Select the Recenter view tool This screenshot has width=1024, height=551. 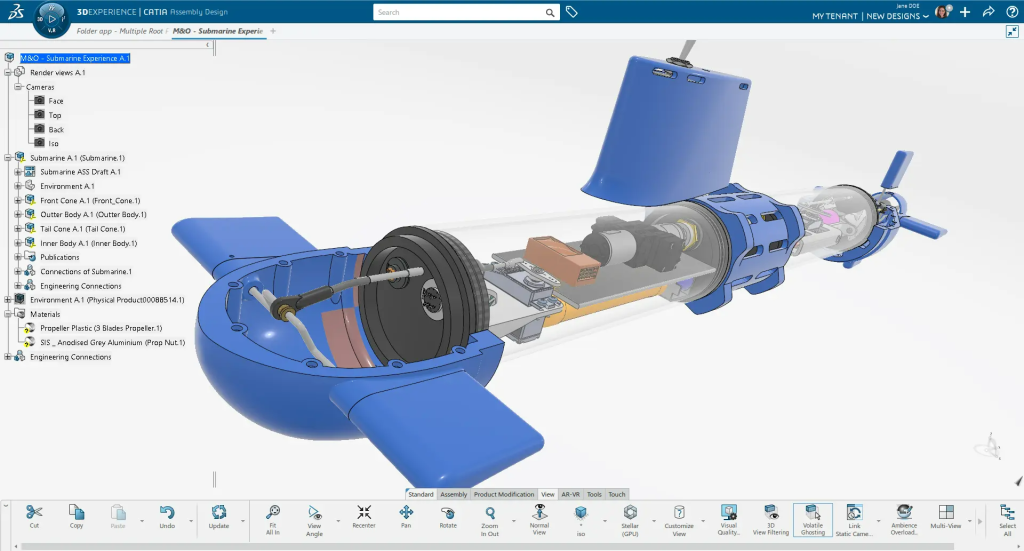tap(364, 516)
